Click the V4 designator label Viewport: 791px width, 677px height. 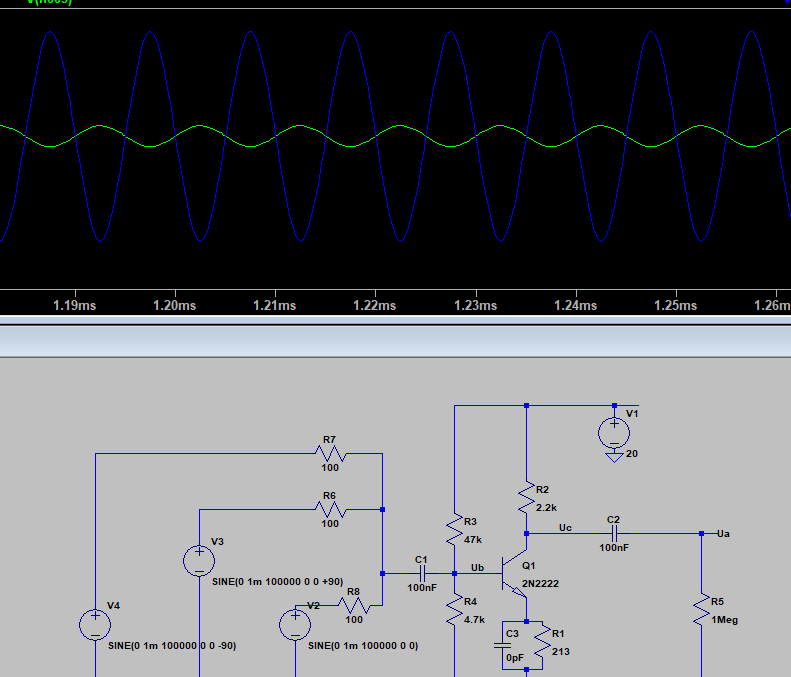point(114,606)
